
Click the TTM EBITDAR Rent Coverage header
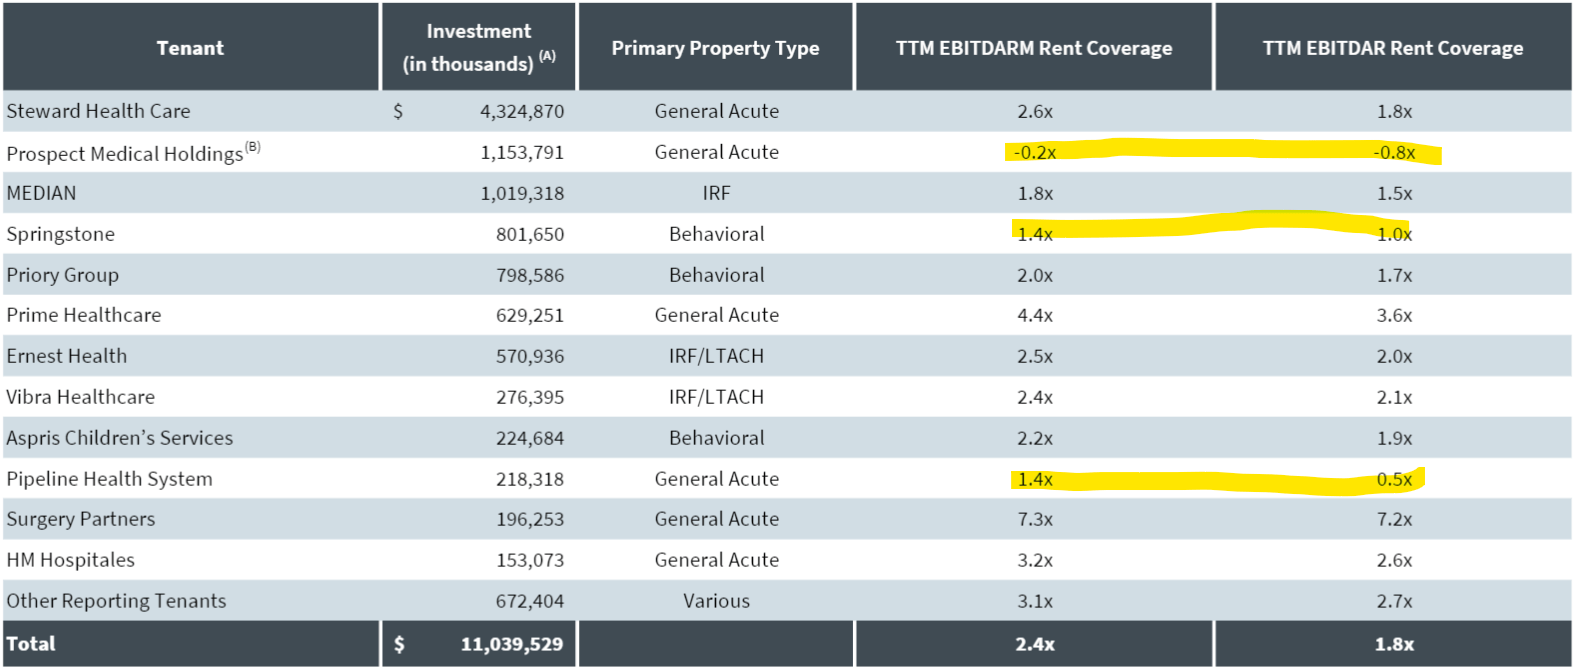(x=1393, y=48)
